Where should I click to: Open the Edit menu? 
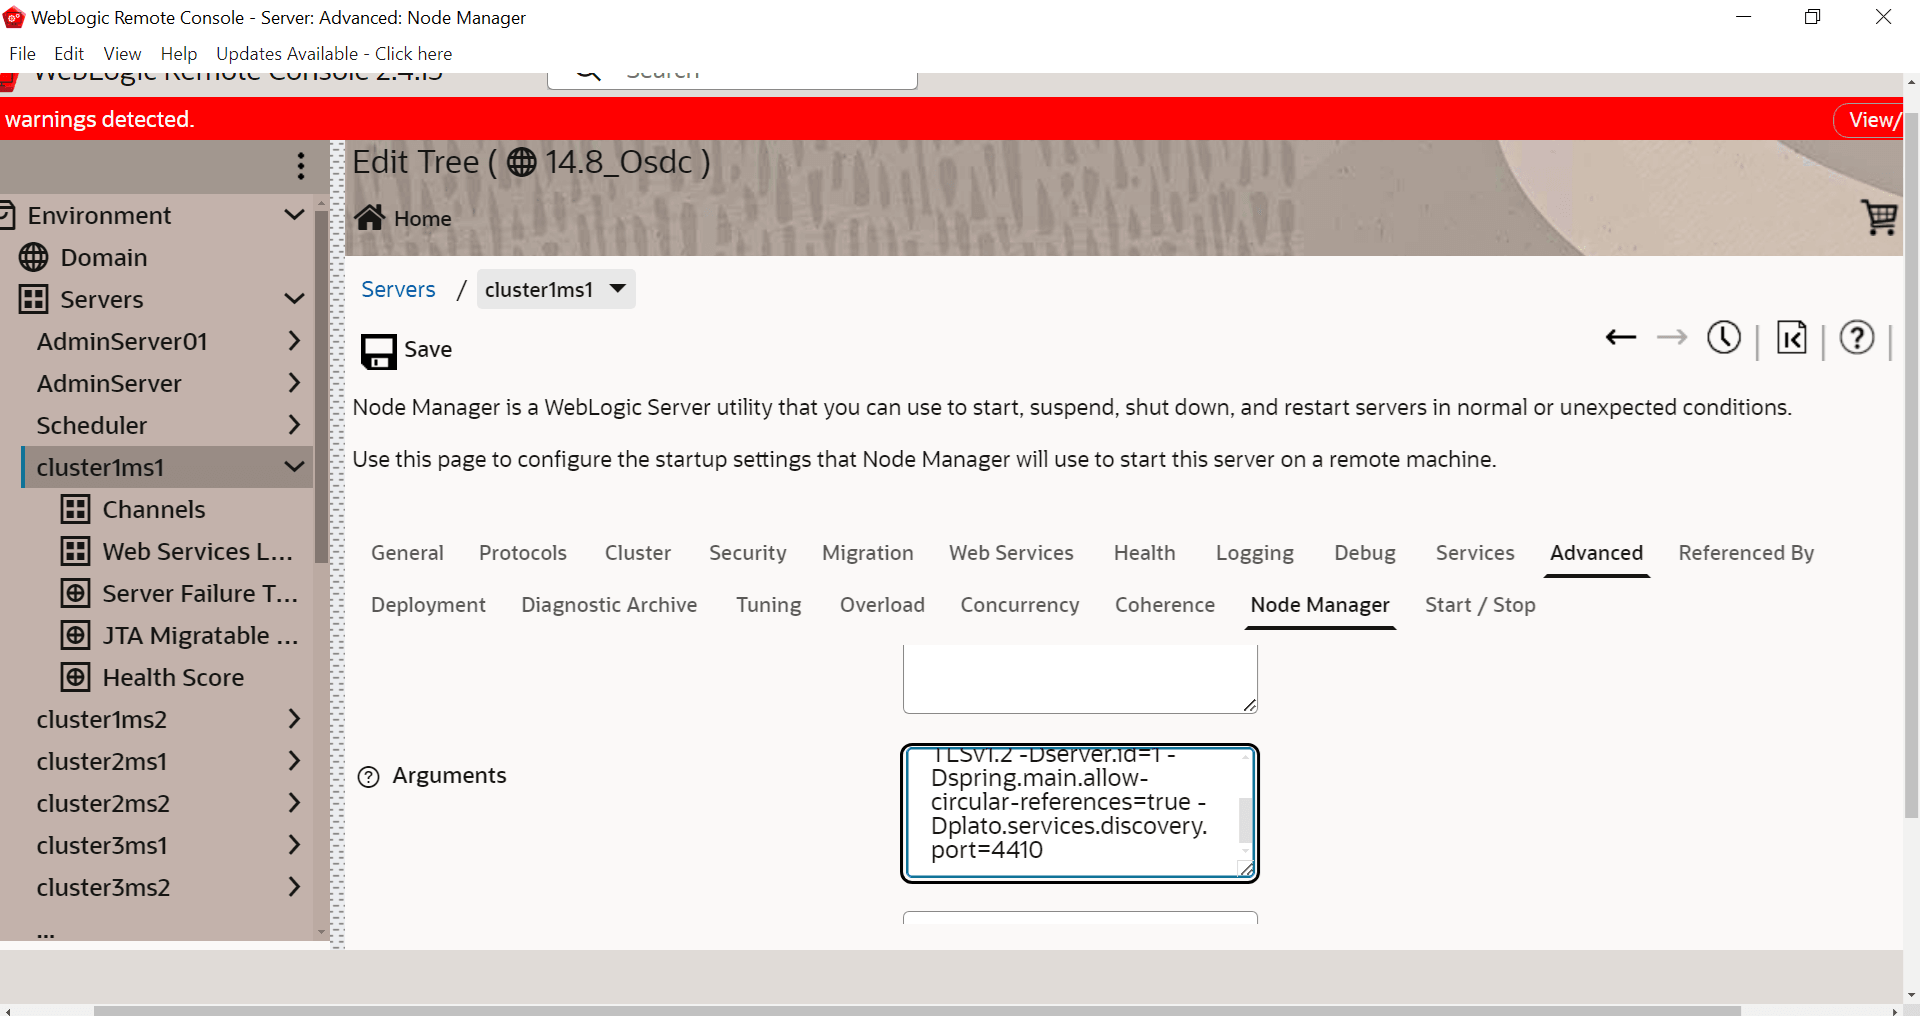pos(69,54)
